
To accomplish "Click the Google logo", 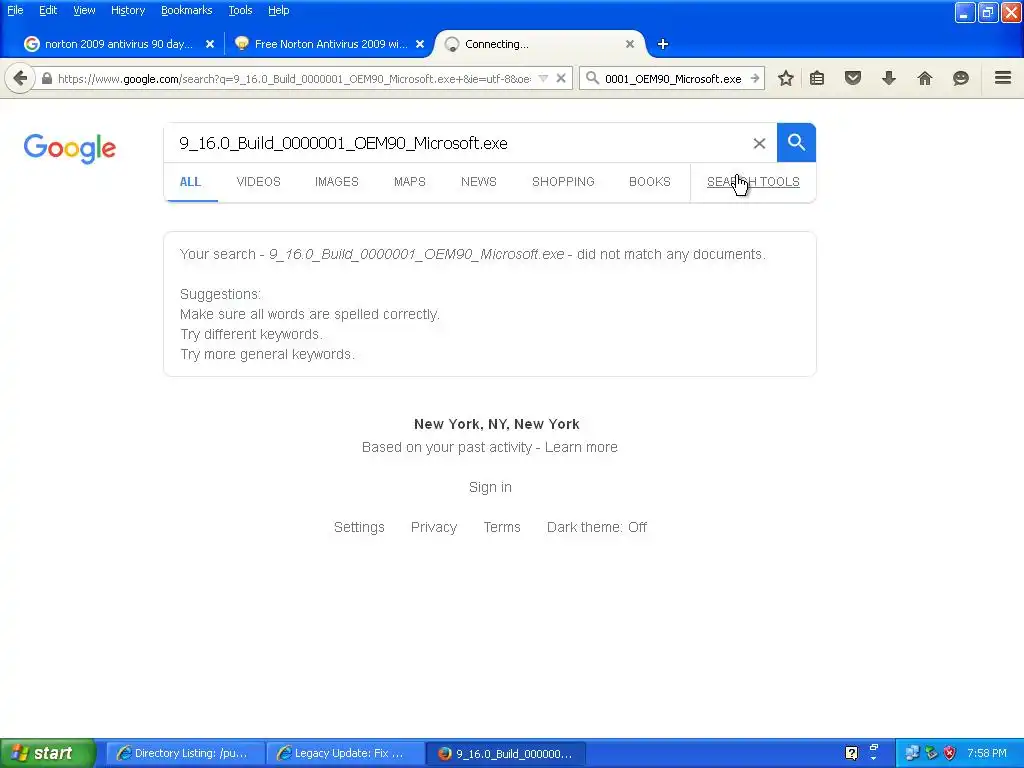I will (x=70, y=149).
